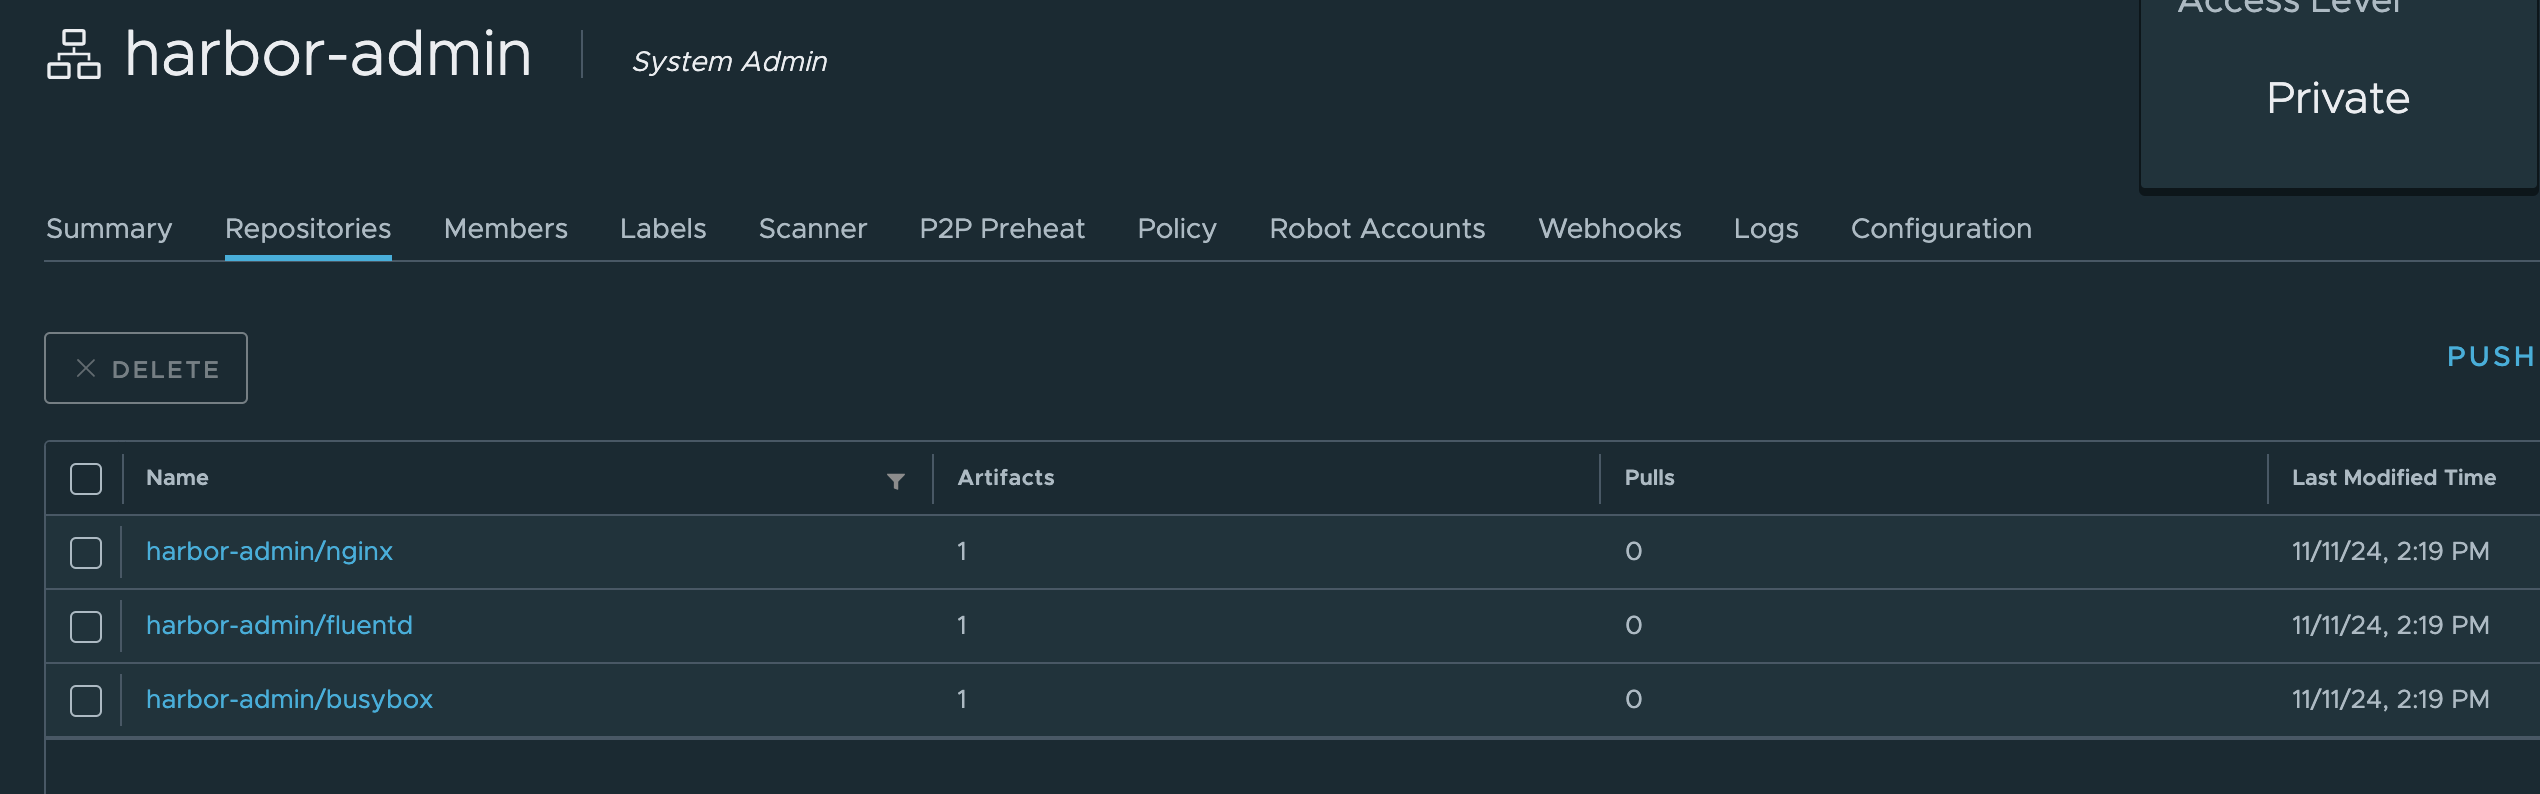Click the busybox row's last modified time
This screenshot has width=2540, height=794.
(x=2390, y=699)
